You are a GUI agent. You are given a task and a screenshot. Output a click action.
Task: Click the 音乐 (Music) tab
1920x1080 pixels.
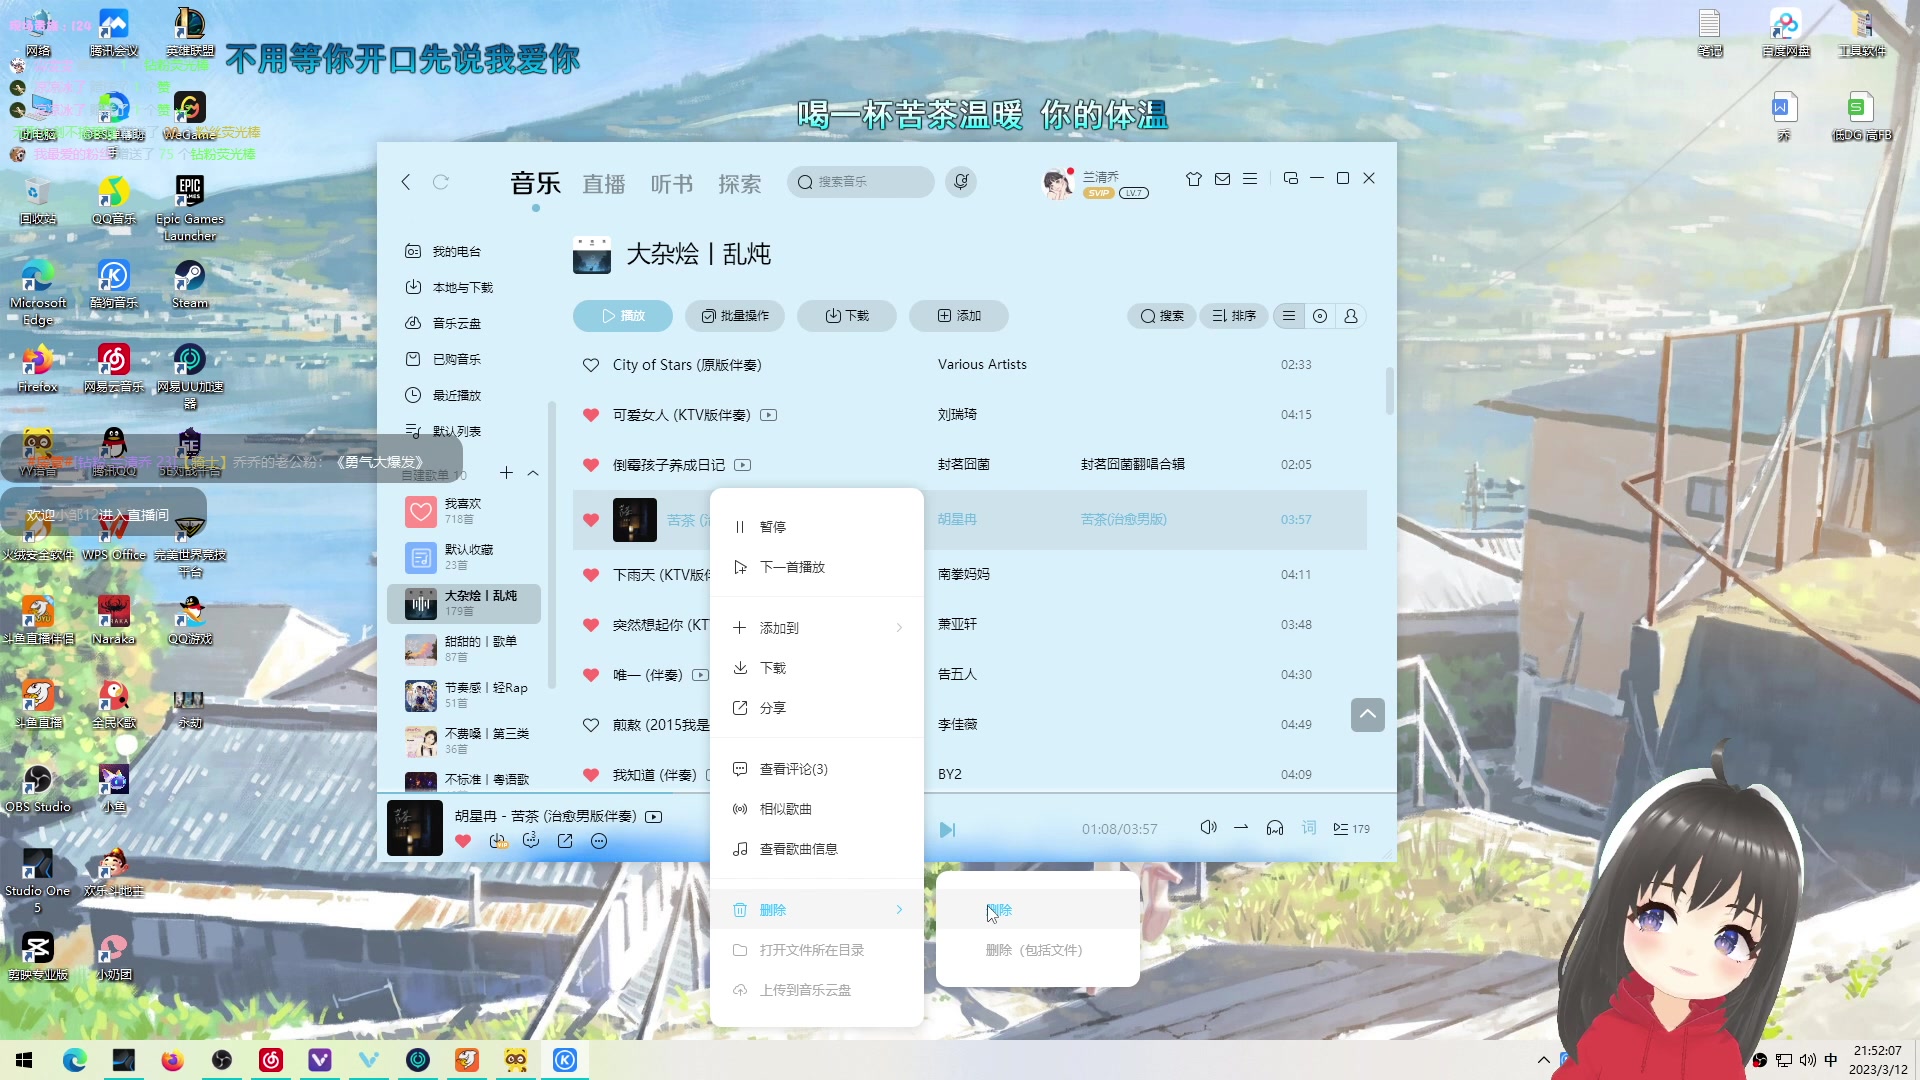pos(535,182)
